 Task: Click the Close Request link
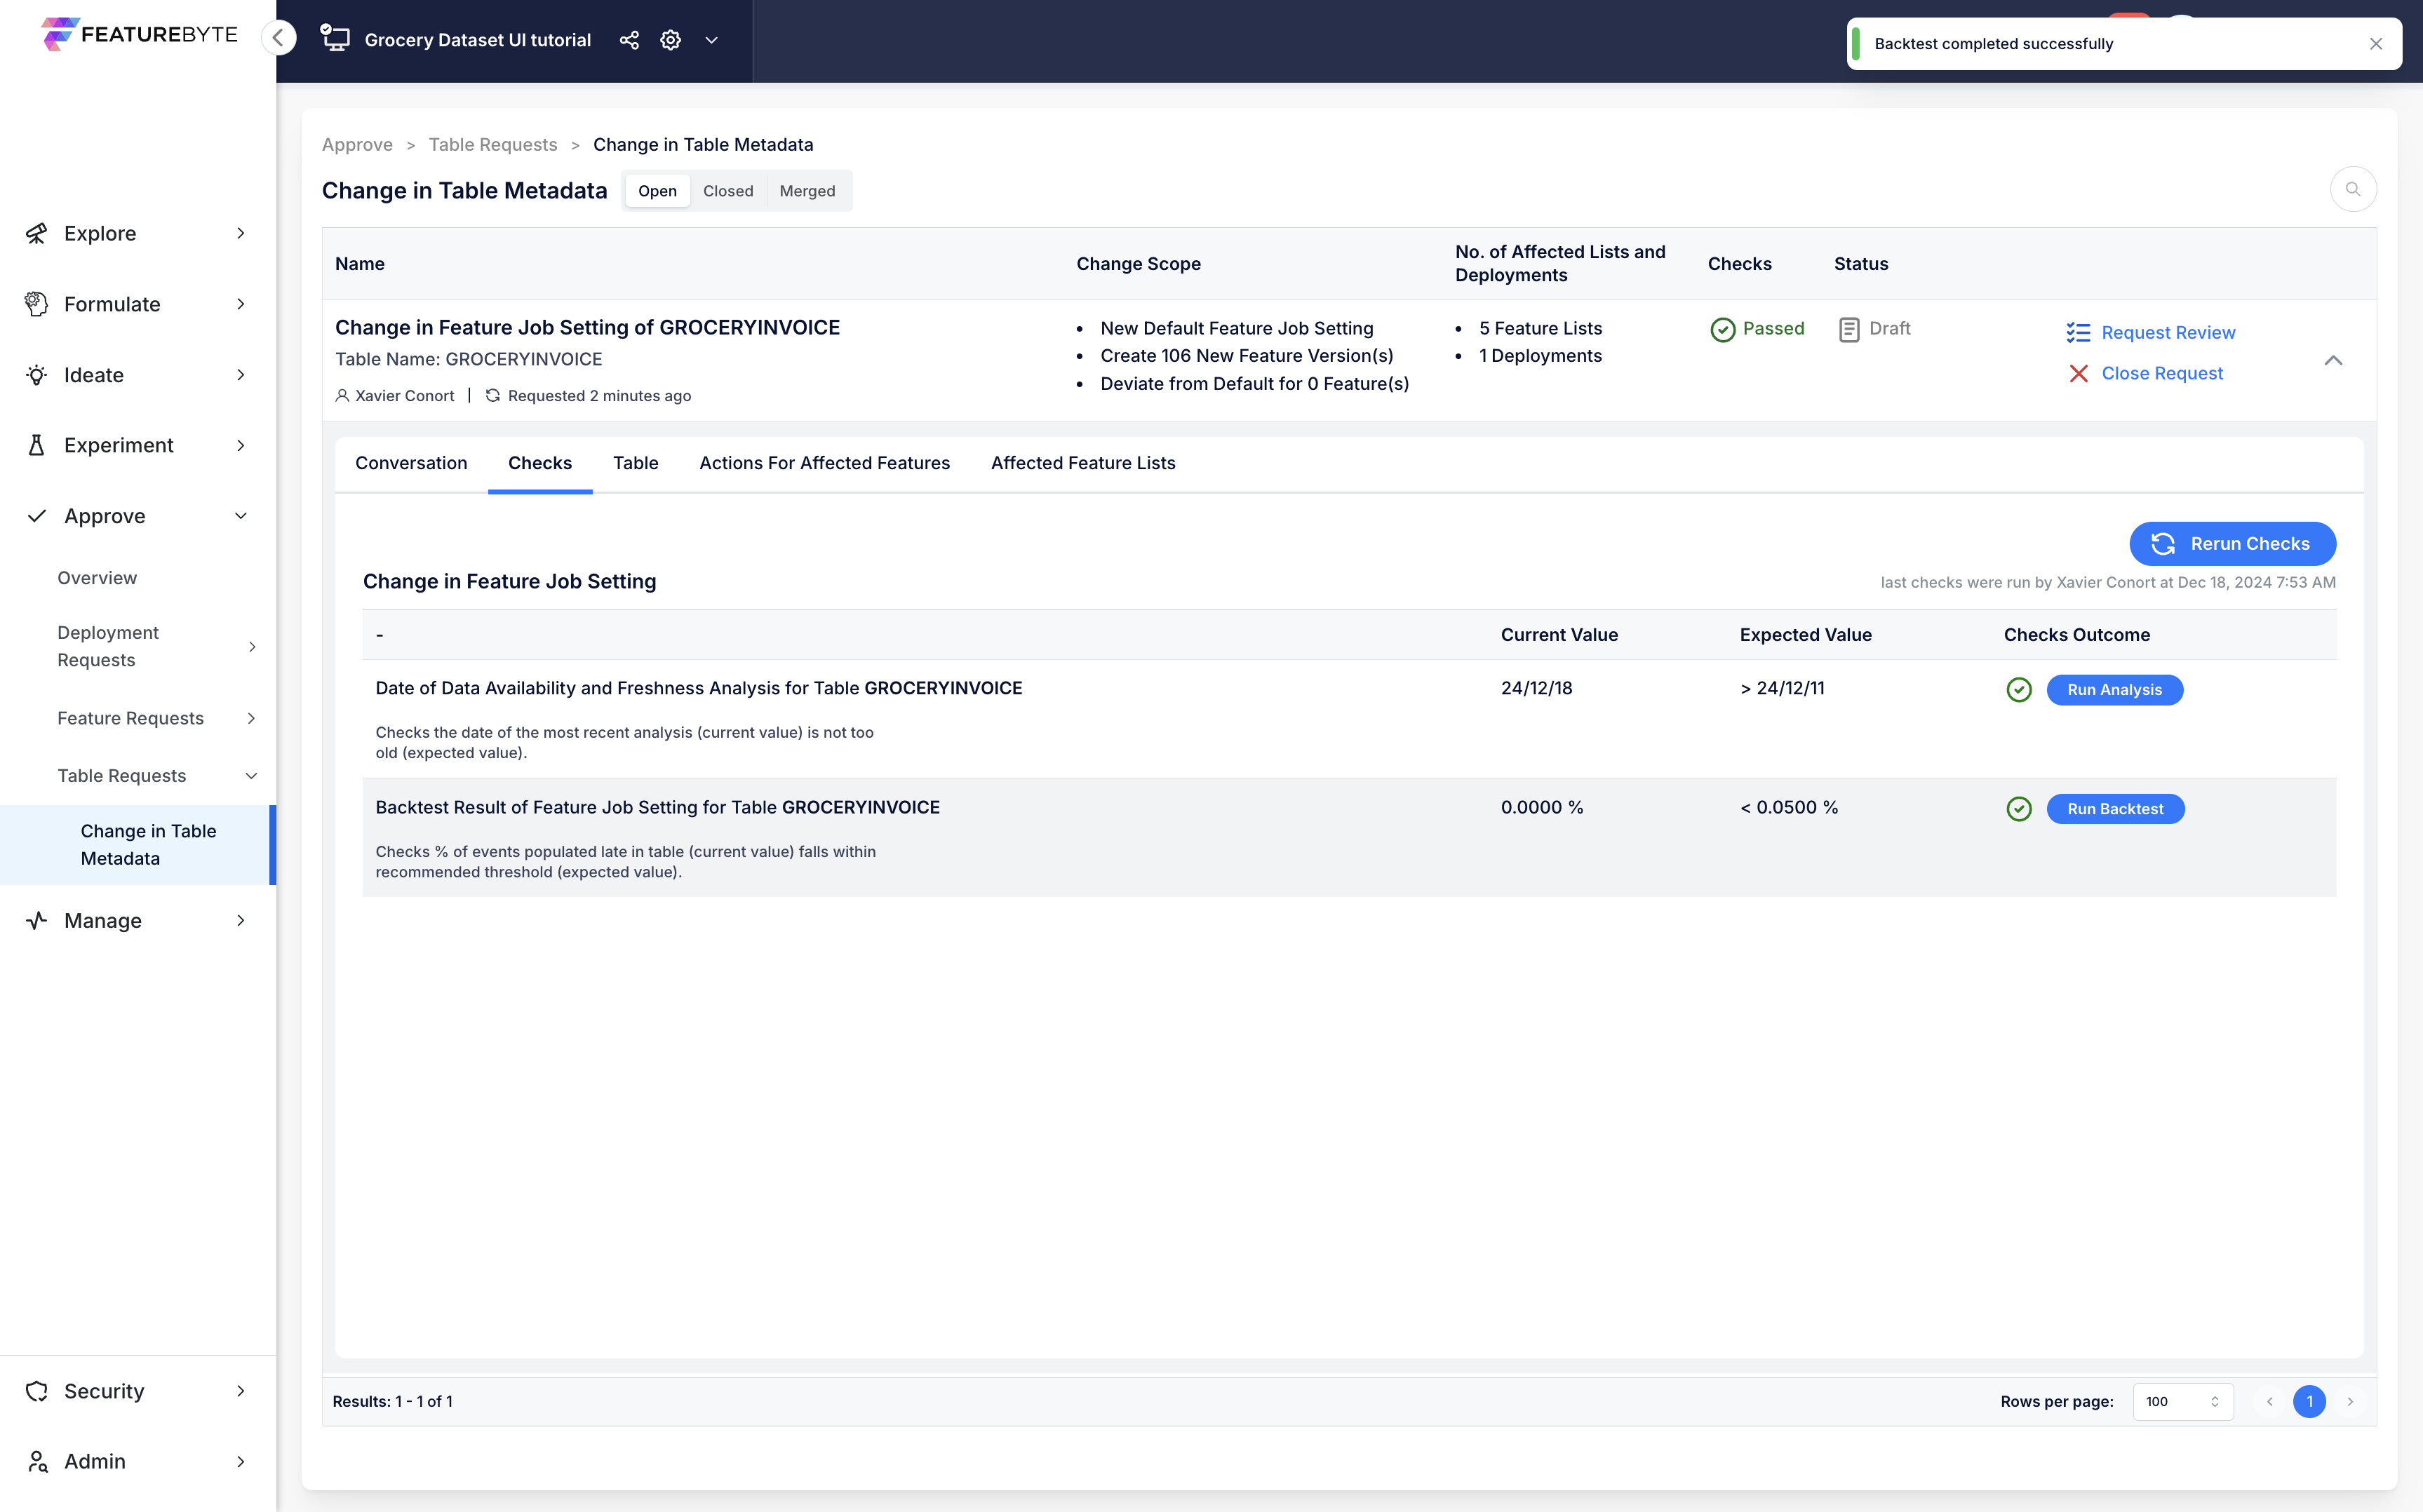point(2162,373)
